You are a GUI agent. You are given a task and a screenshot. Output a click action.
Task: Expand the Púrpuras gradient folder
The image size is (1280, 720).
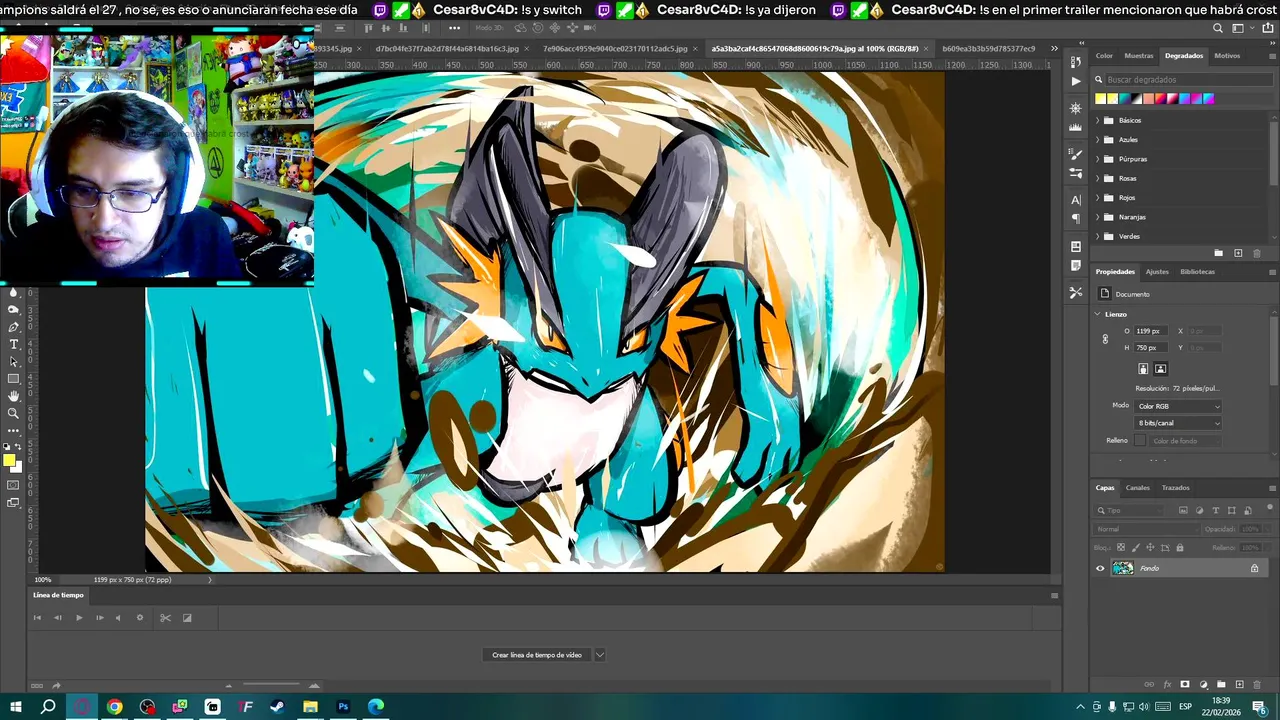[x=1098, y=159]
